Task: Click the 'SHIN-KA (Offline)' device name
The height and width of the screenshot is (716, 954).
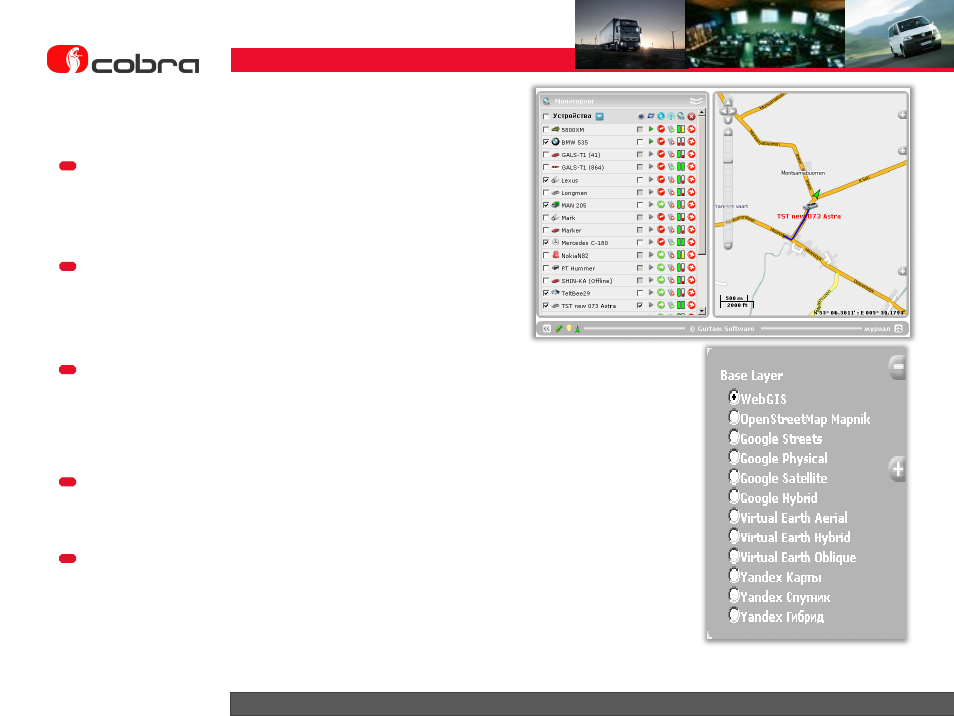Action: 587,280
